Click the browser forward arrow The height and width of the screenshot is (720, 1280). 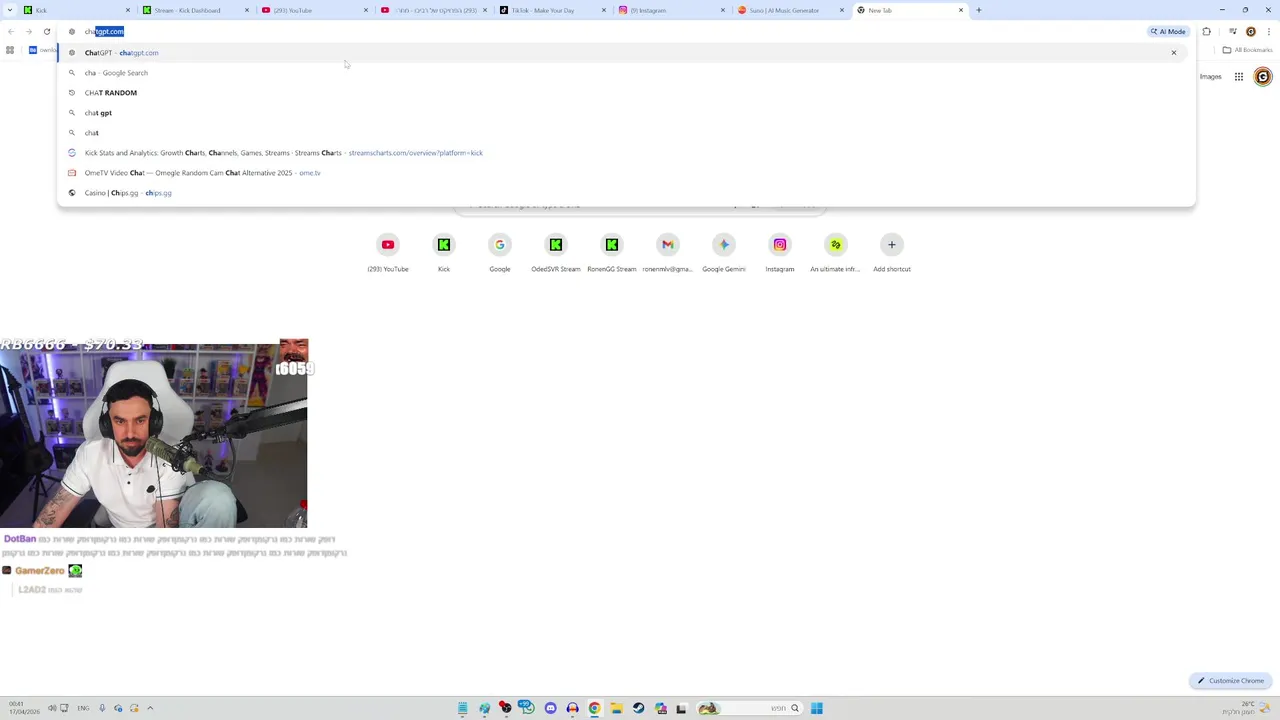tap(29, 31)
